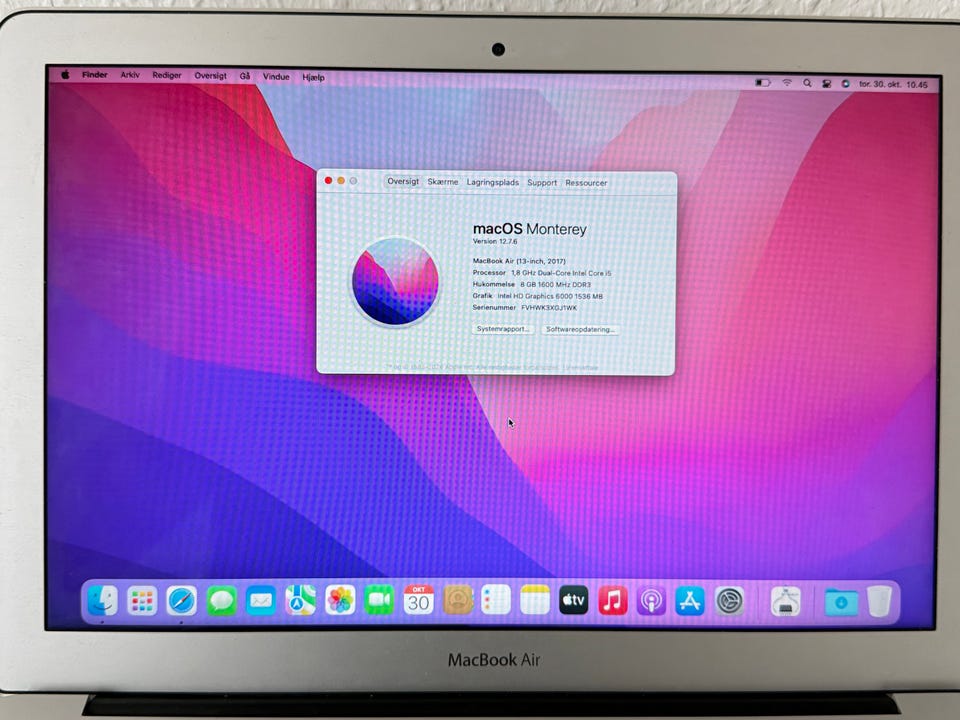Switch to the Skærme tab
This screenshot has width=960, height=720.
click(x=443, y=182)
